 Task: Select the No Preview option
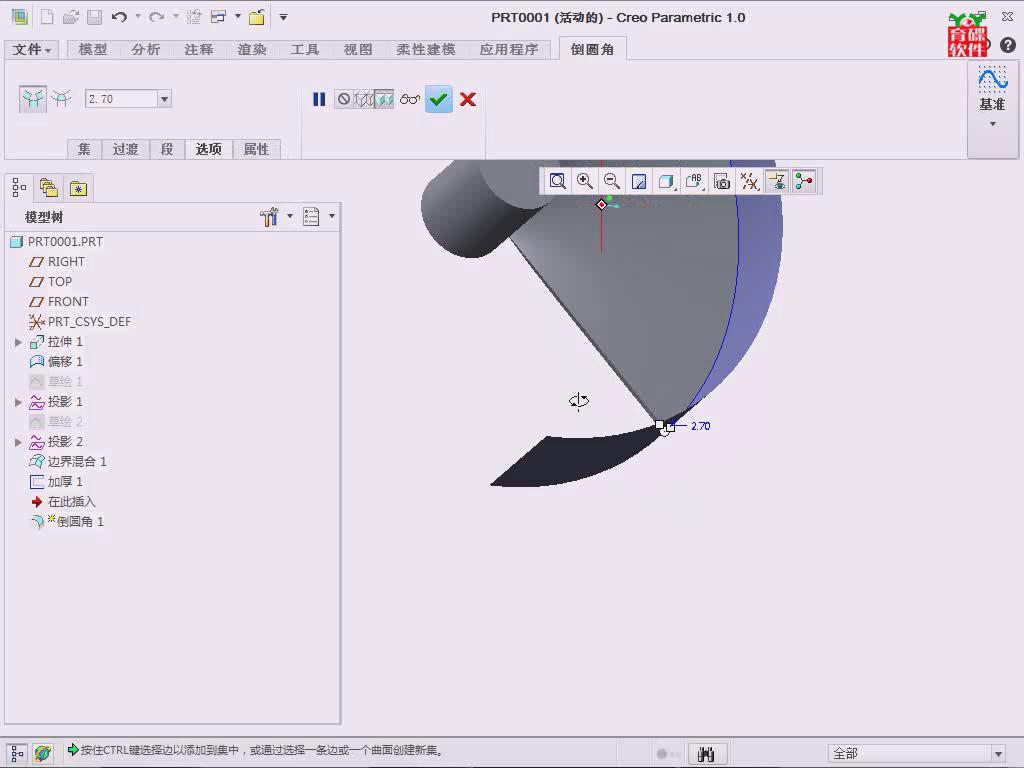(344, 99)
